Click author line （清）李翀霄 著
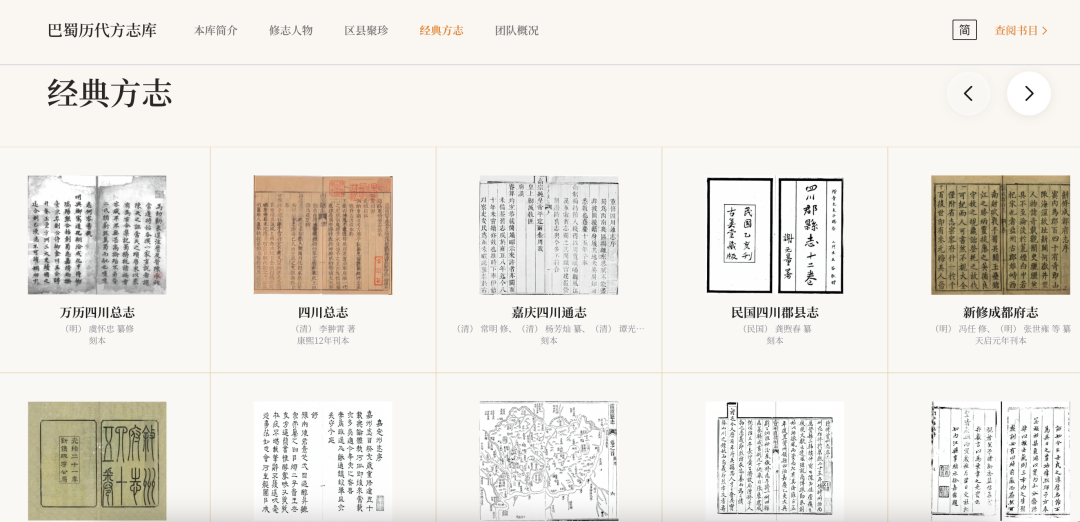The height and width of the screenshot is (522, 1080). tap(323, 329)
